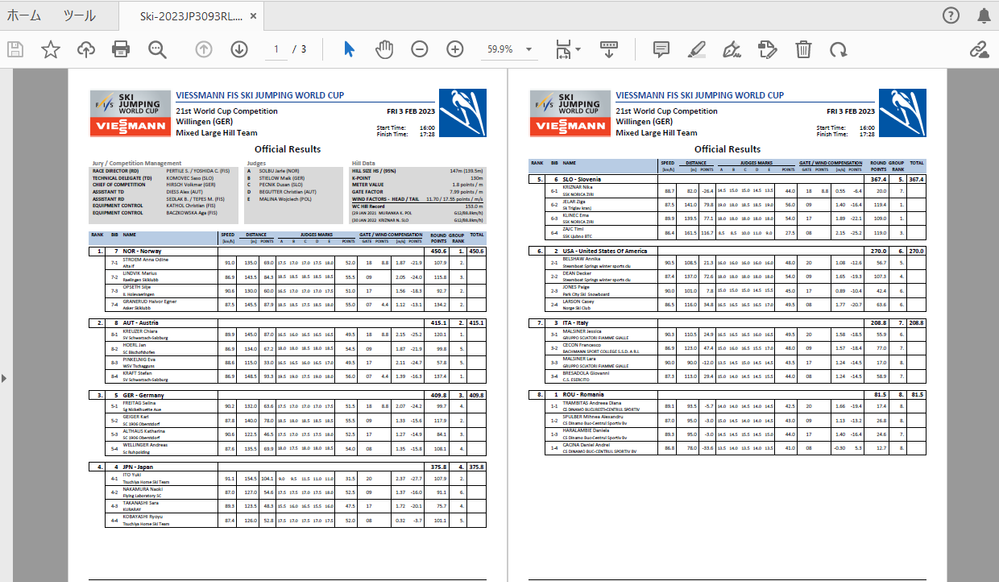Click 'Jury / Competition Management' heading
Screen dimensions: 999x582
coord(137,163)
